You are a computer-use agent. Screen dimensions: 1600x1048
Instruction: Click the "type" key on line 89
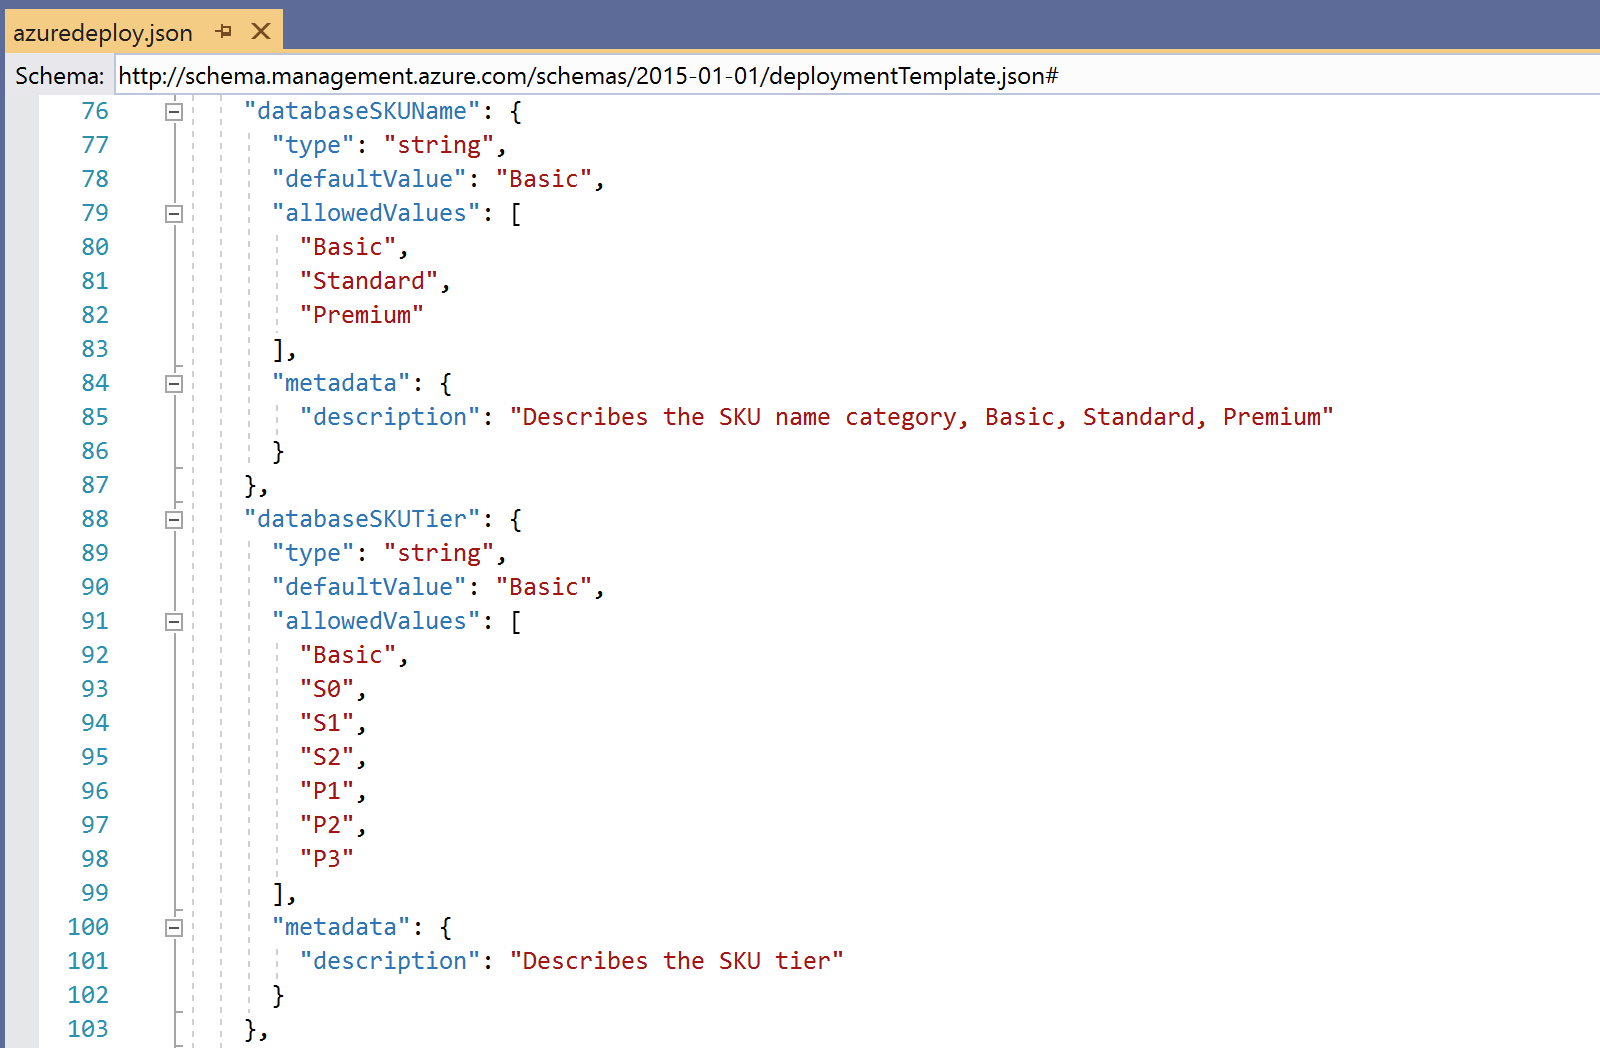(313, 553)
